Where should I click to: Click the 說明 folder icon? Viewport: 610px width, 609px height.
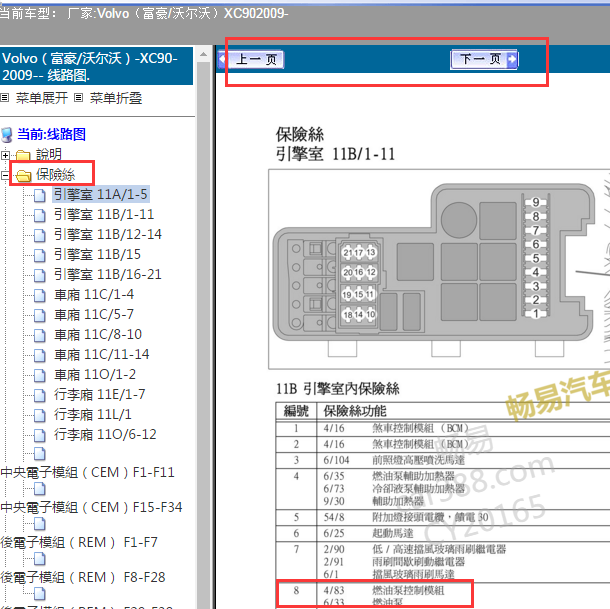click(x=23, y=155)
